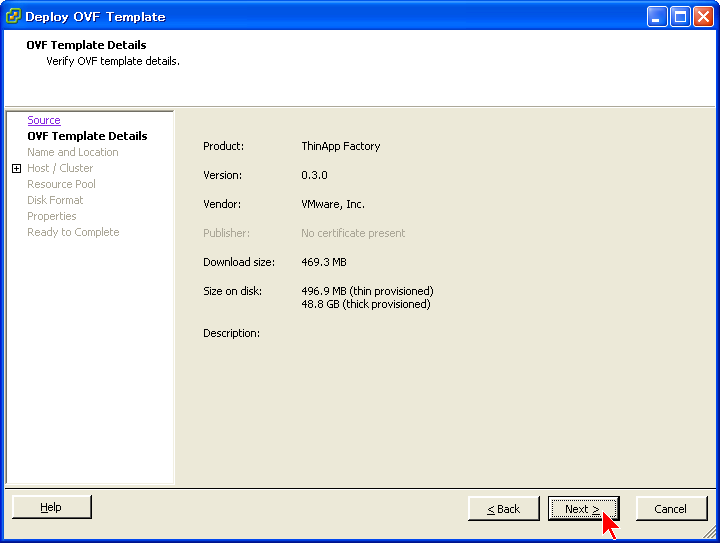
Task: Click the Vendor: label
Action: click(x=222, y=204)
